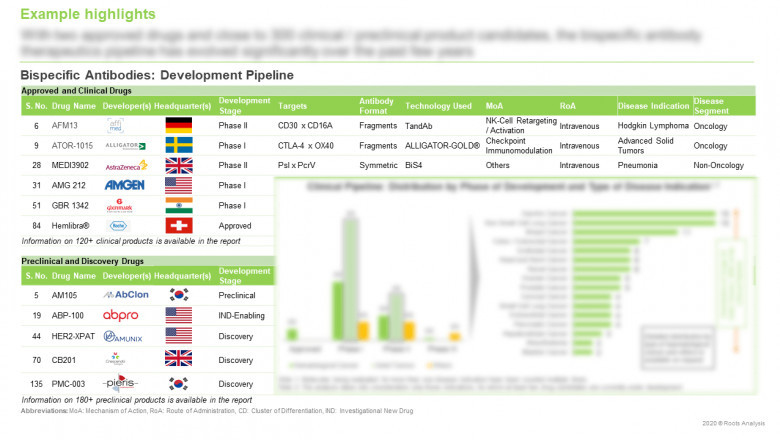Click the South Korean flag in AM105 row
Image resolution: width=780 pixels, height=440 pixels.
coord(179,294)
